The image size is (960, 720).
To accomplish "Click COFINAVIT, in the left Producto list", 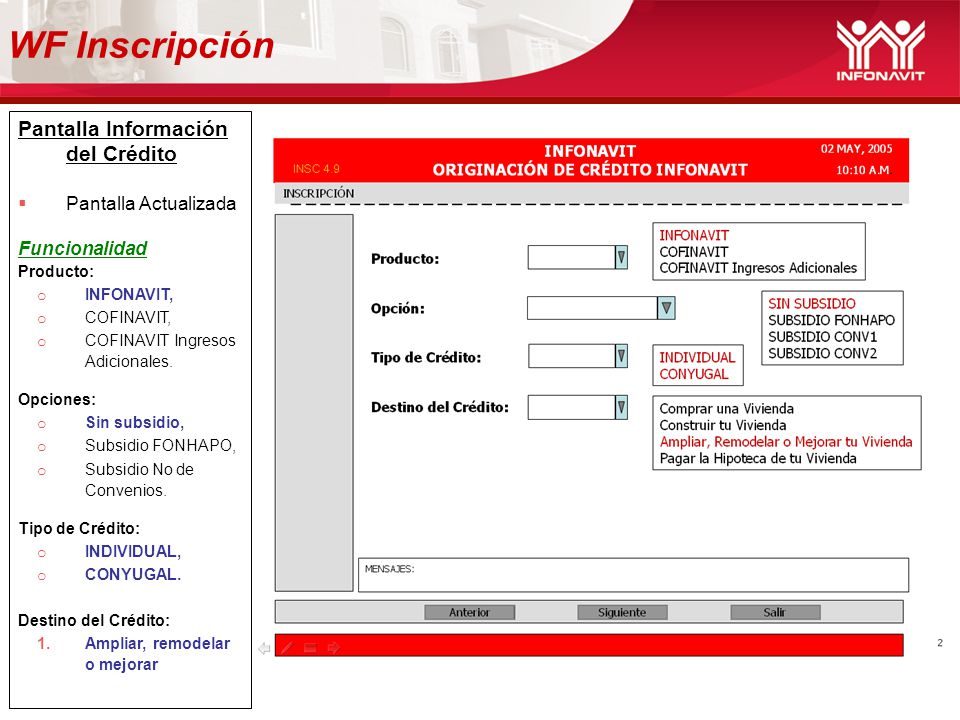I will 128,317.
